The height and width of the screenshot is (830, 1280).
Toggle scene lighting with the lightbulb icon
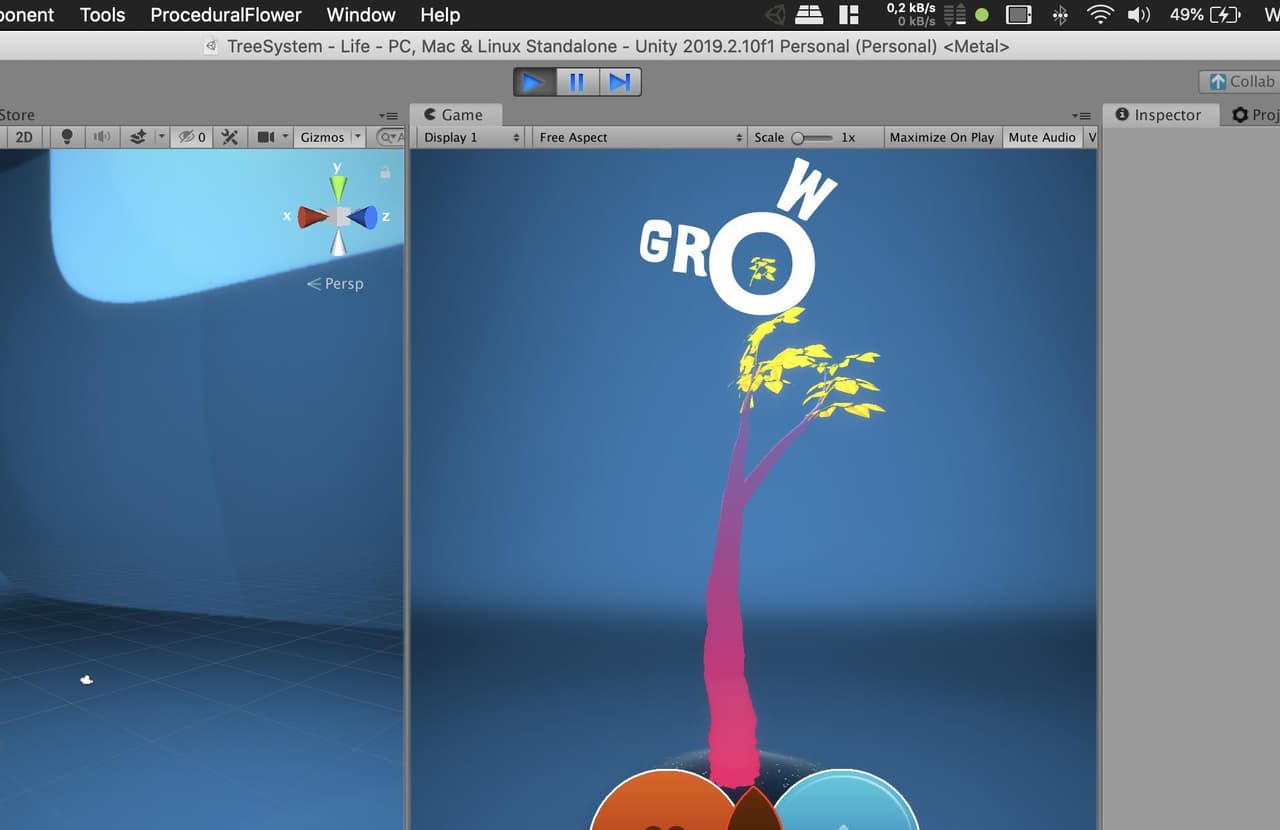pos(67,137)
